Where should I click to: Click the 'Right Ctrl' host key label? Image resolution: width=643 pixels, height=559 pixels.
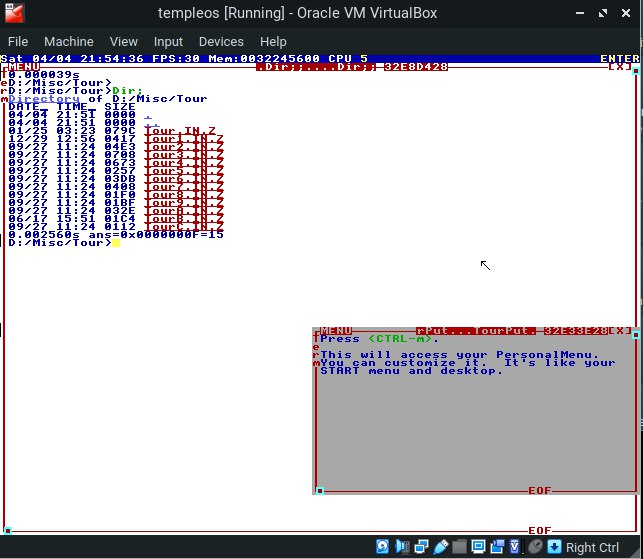point(592,548)
